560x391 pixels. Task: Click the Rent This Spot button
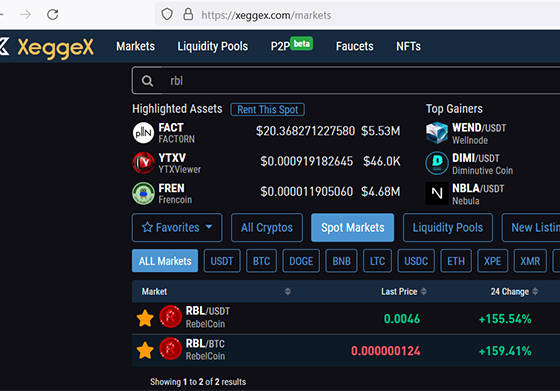pyautogui.click(x=268, y=110)
